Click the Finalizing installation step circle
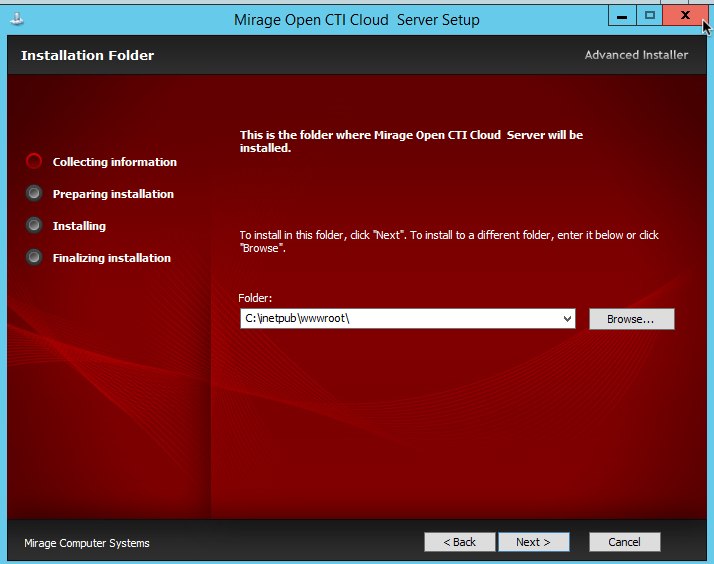This screenshot has width=714, height=564. (x=34, y=257)
